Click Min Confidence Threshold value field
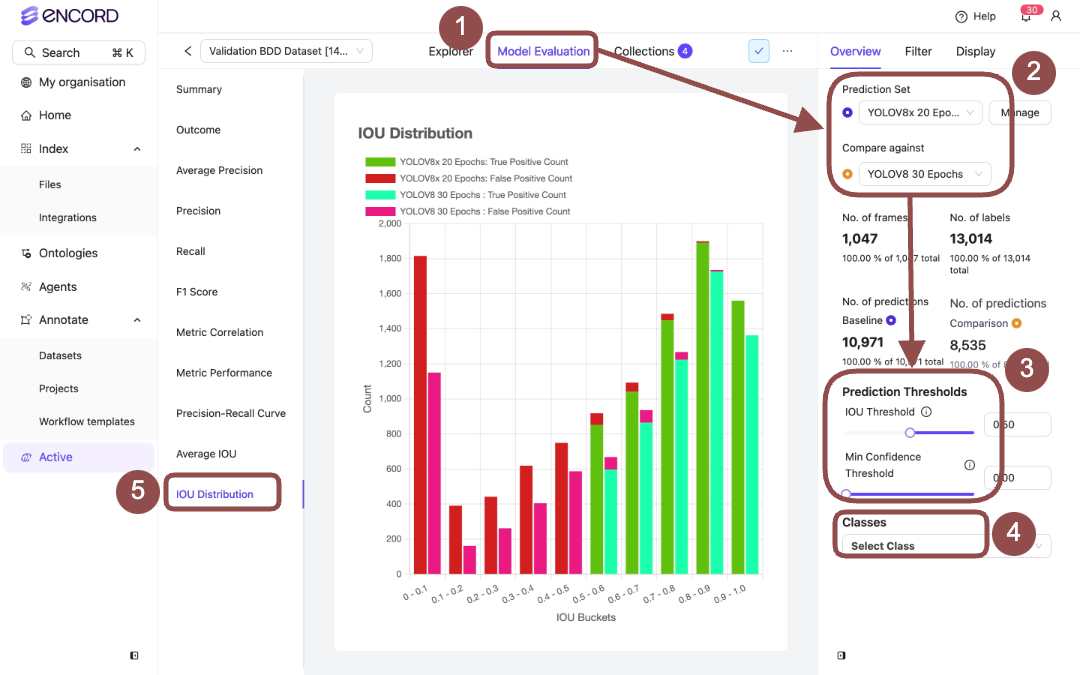The width and height of the screenshot is (1080, 675). click(1017, 478)
